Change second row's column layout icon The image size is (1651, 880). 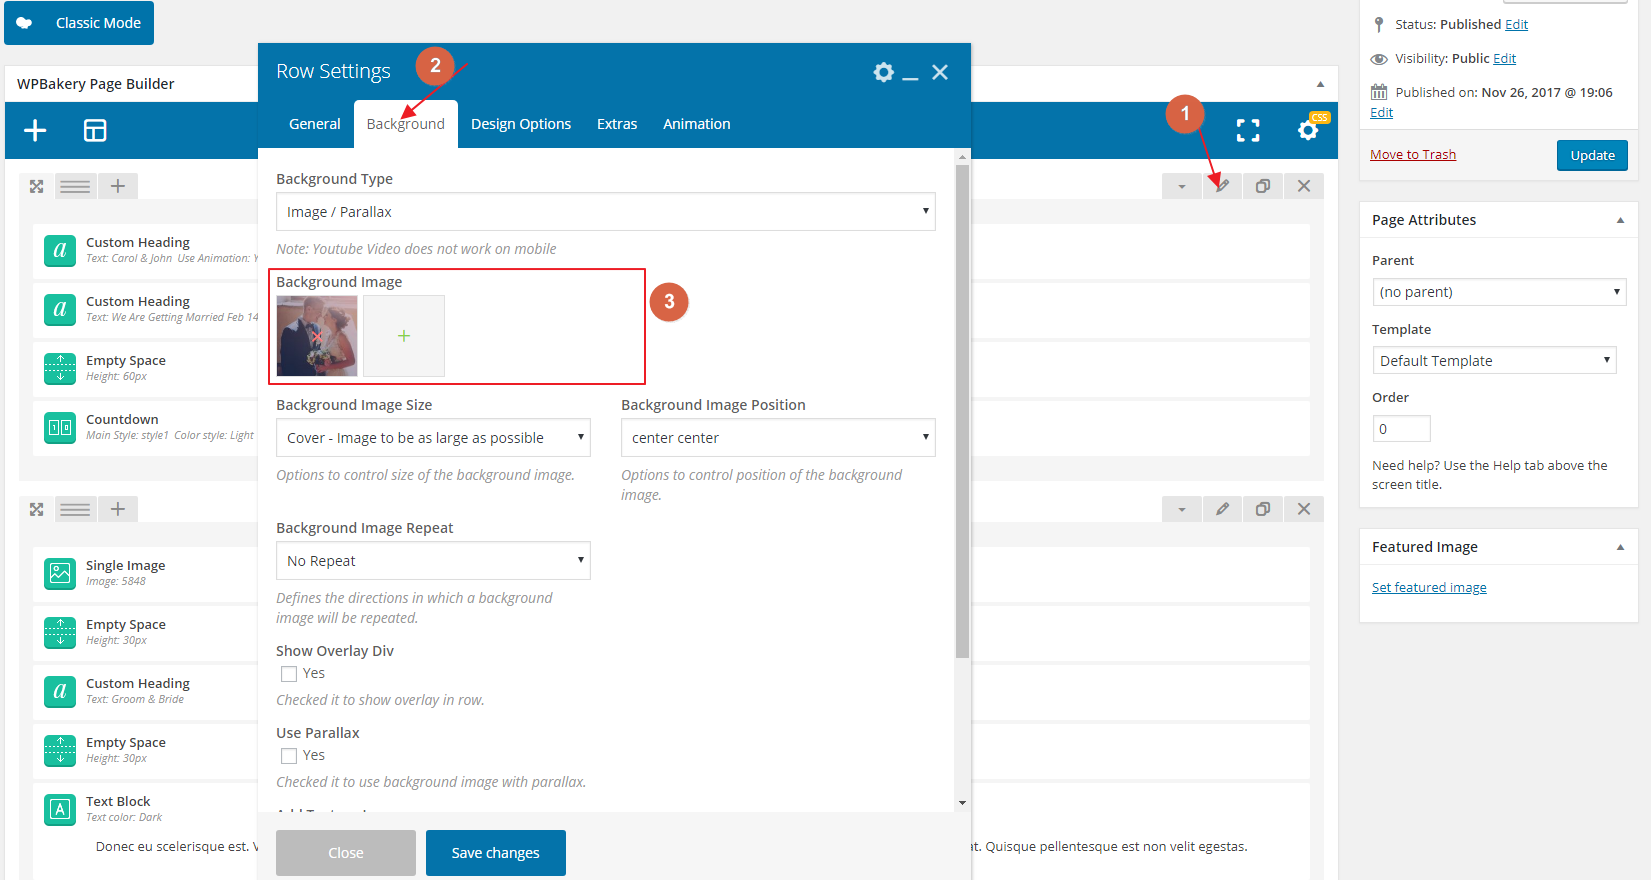click(75, 509)
